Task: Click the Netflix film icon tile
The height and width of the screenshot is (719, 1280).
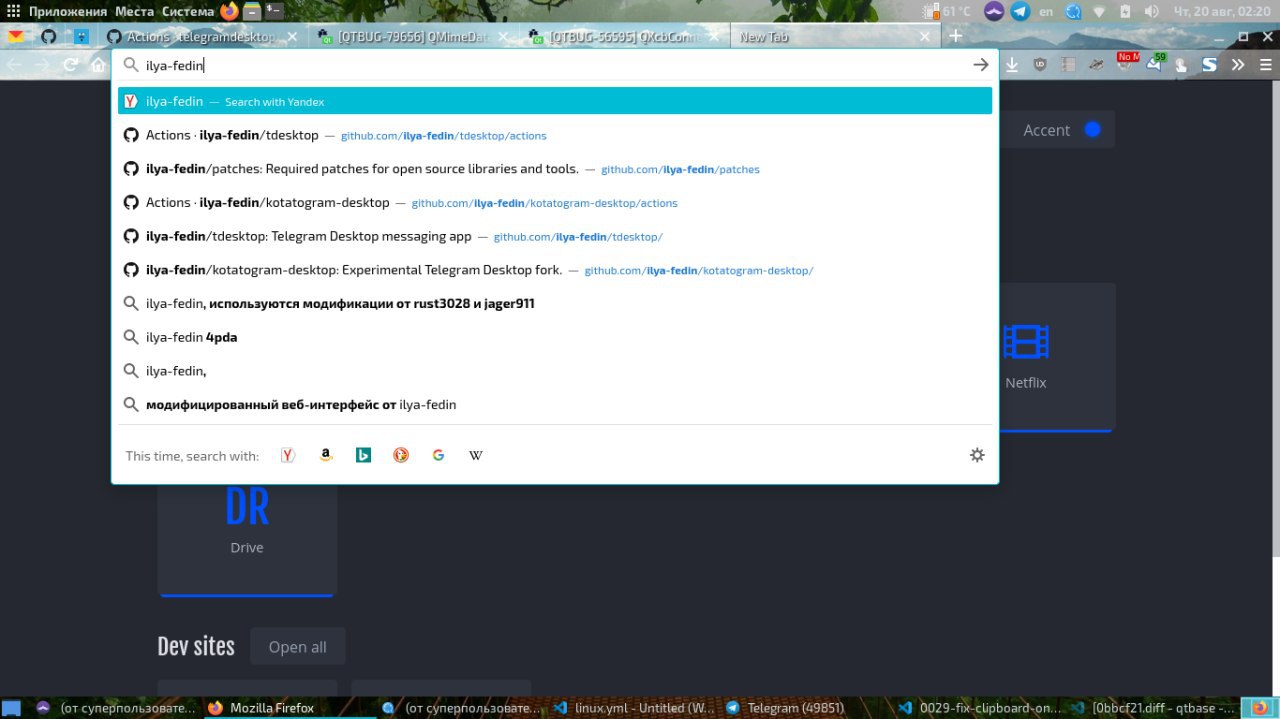Action: click(1026, 342)
